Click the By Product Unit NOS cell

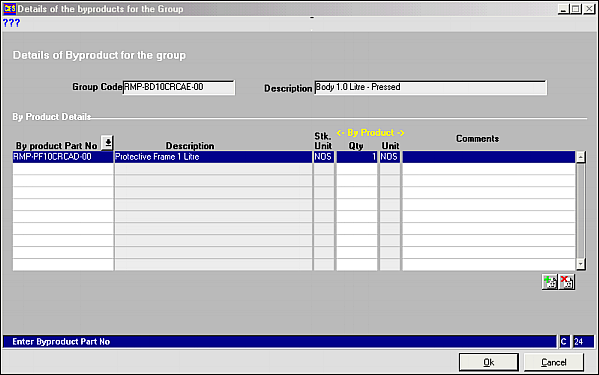390,157
